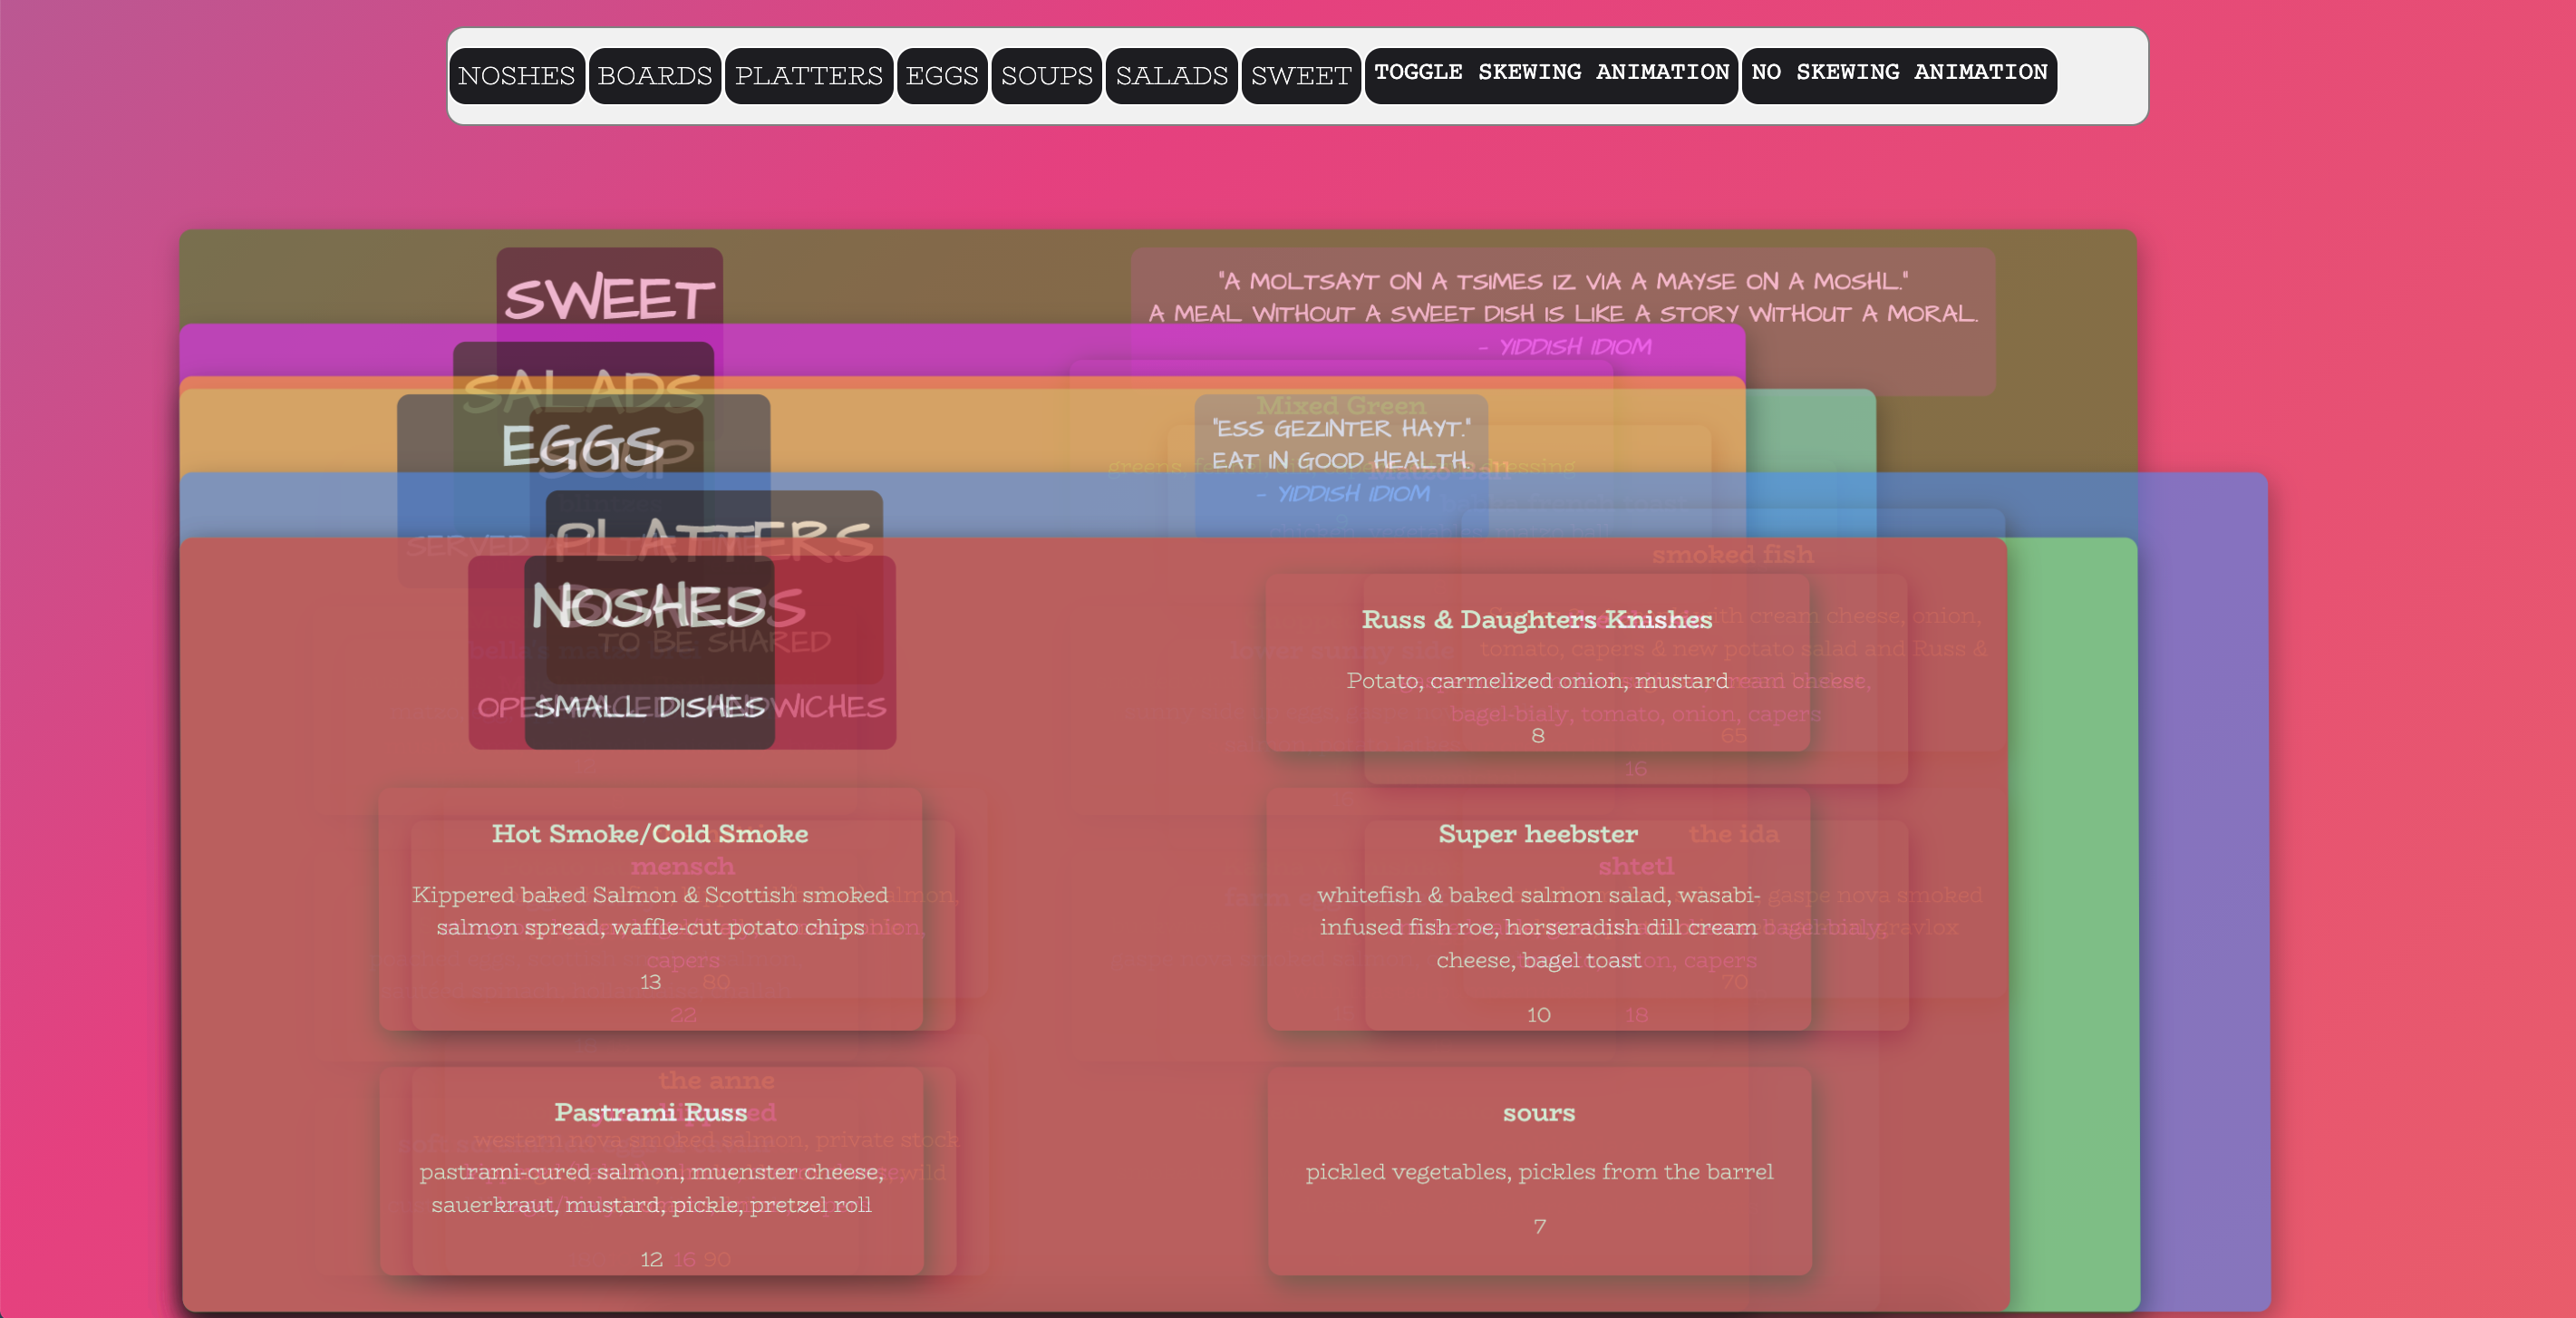Screen dimensions: 2576x1318
Task: Select the PLATTERS tab
Action: point(808,76)
